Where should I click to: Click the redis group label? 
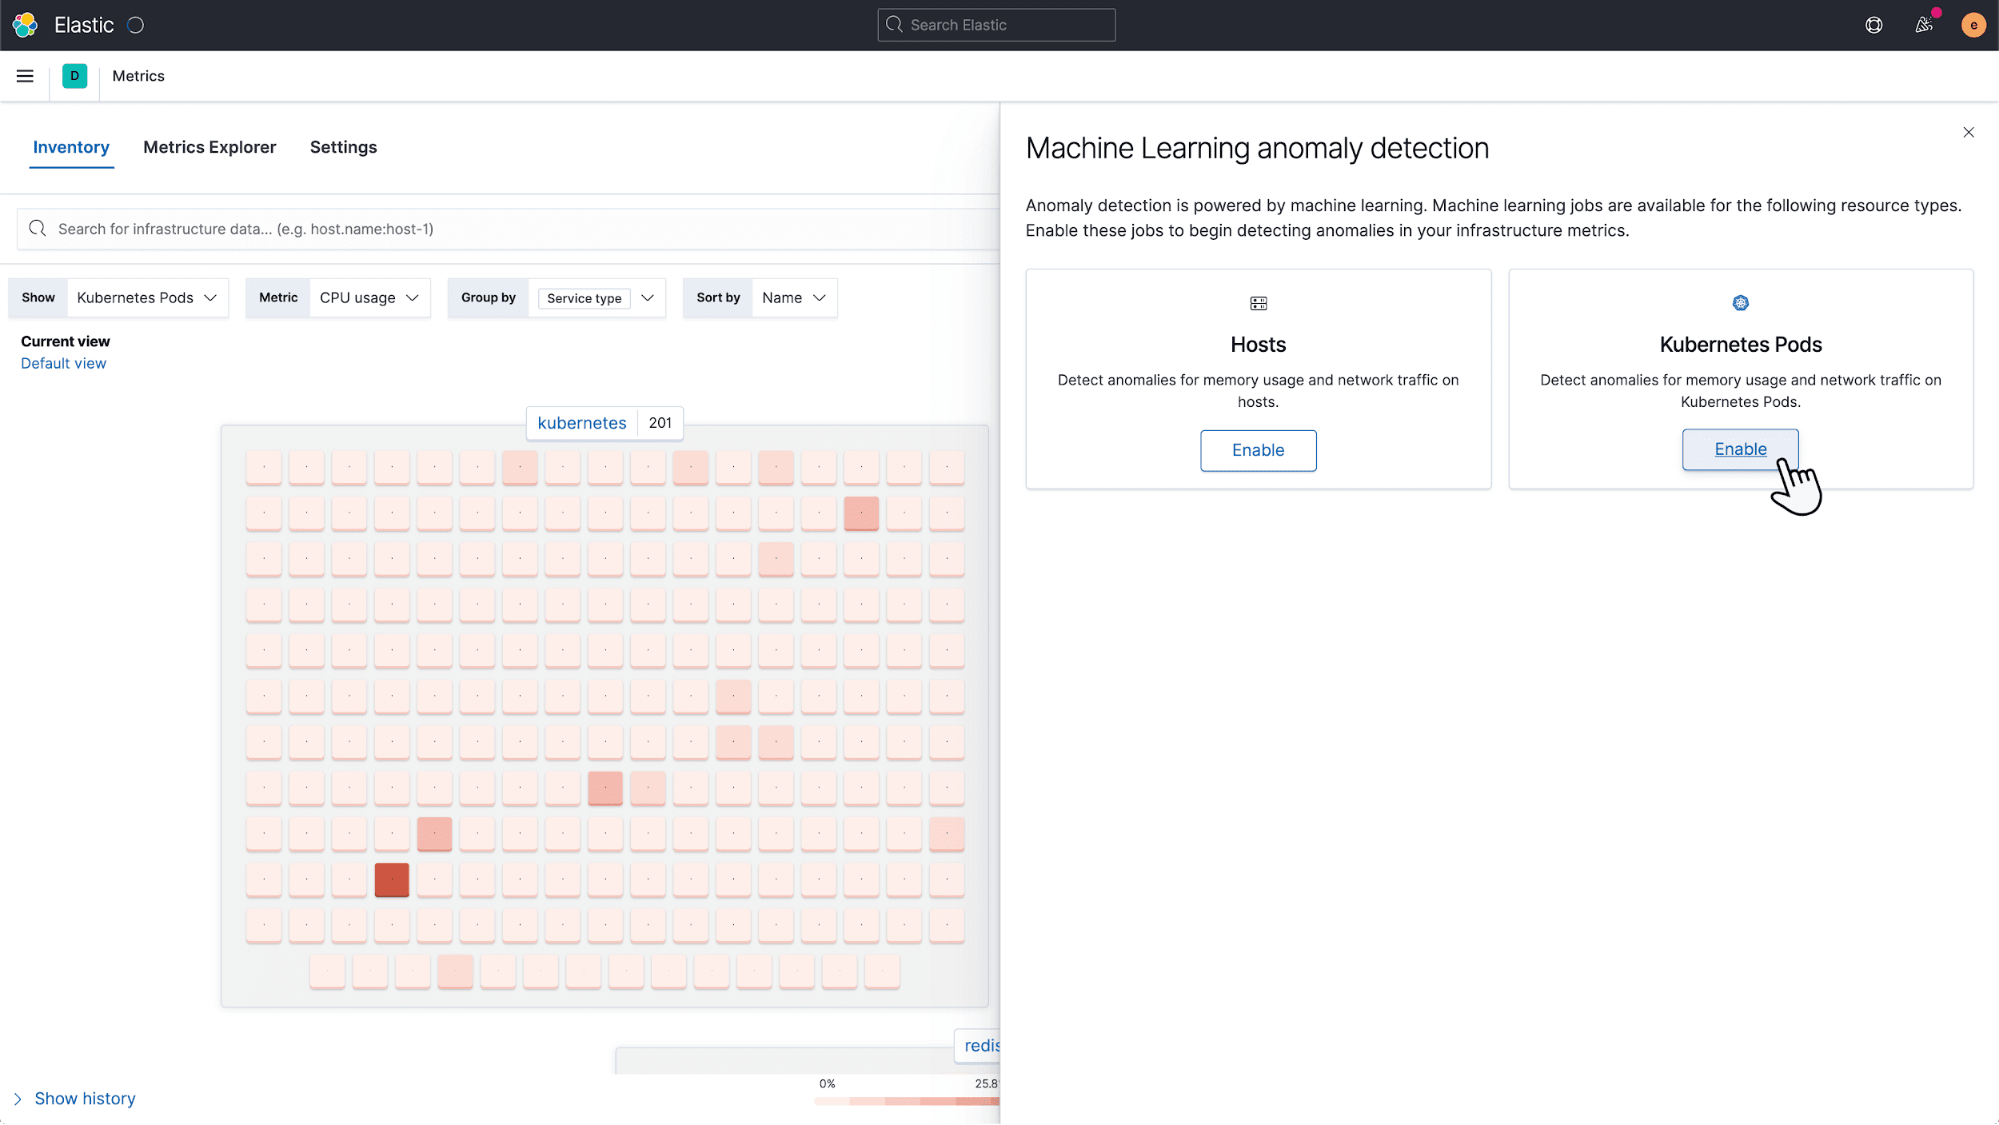click(981, 1045)
